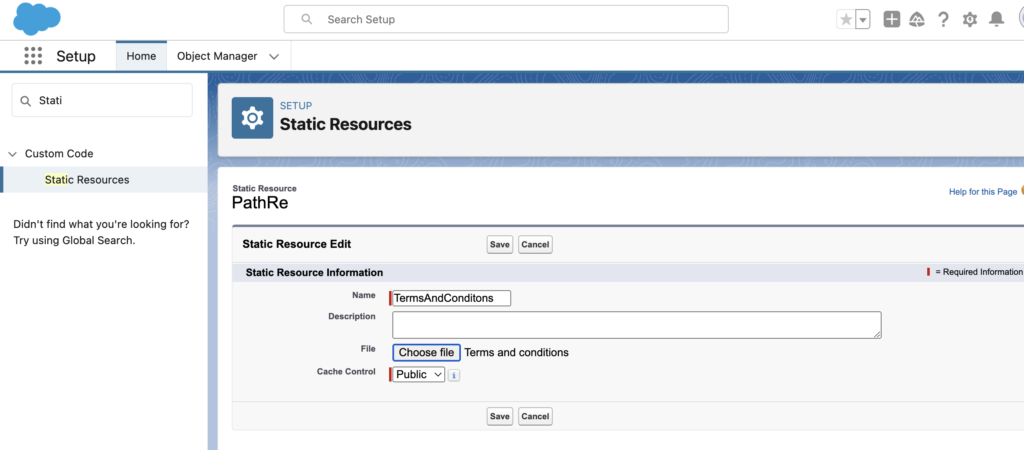The height and width of the screenshot is (450, 1024).
Task: View notifications bell
Action: [x=996, y=20]
